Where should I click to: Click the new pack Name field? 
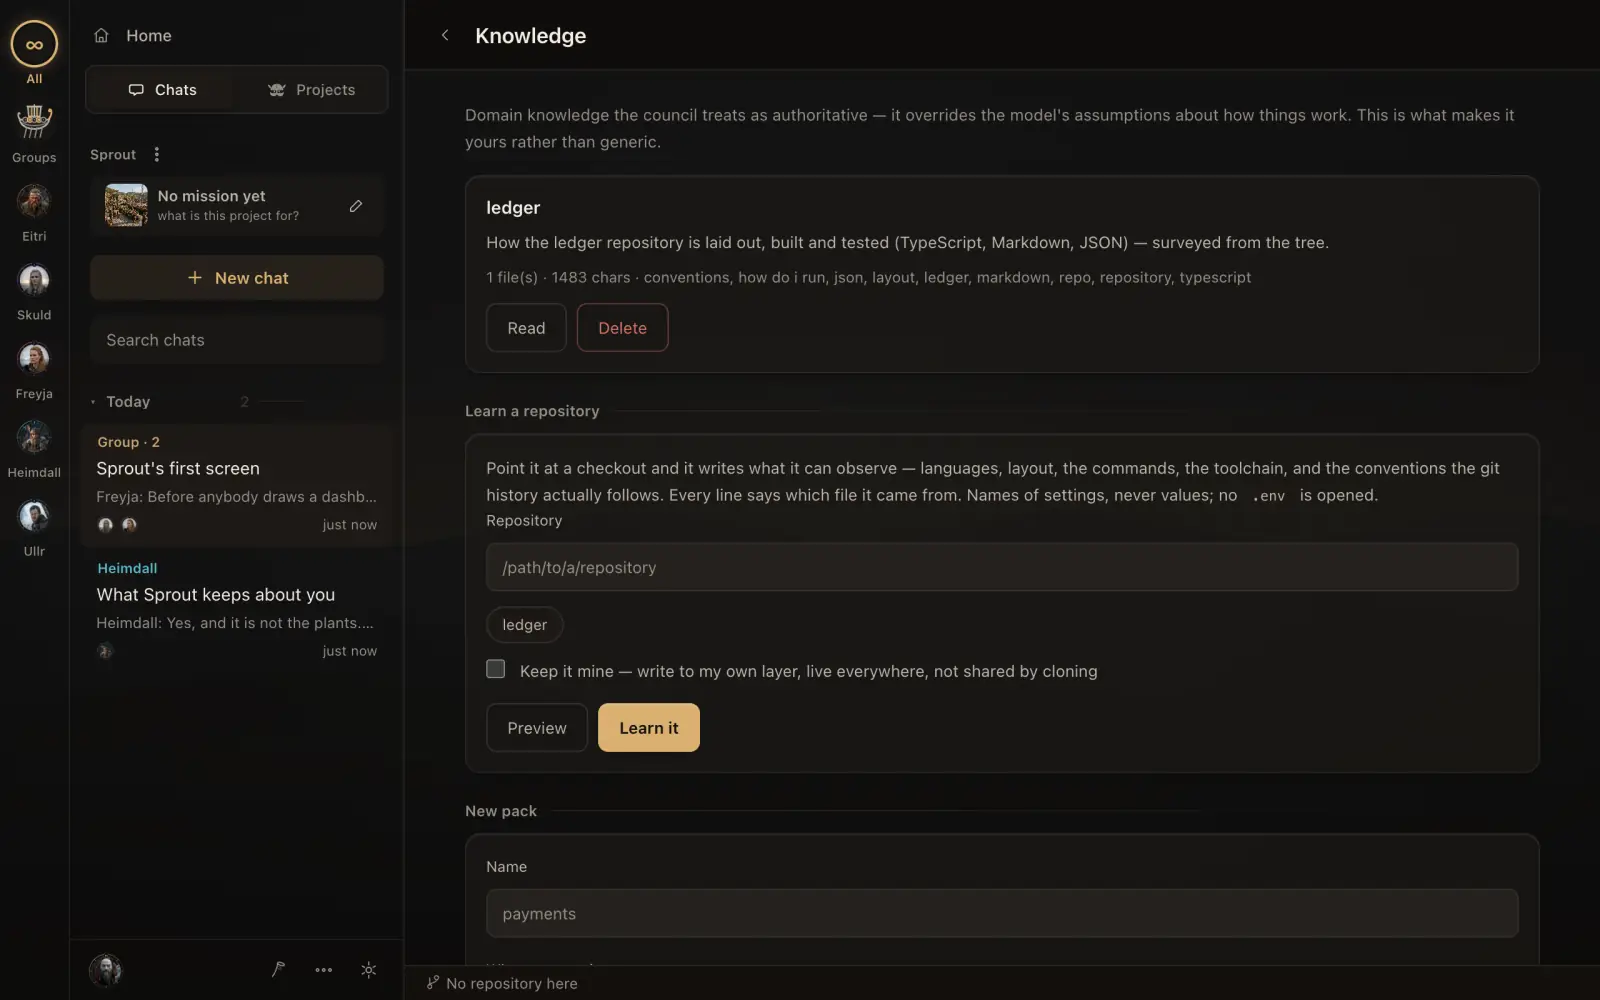pos(1002,914)
